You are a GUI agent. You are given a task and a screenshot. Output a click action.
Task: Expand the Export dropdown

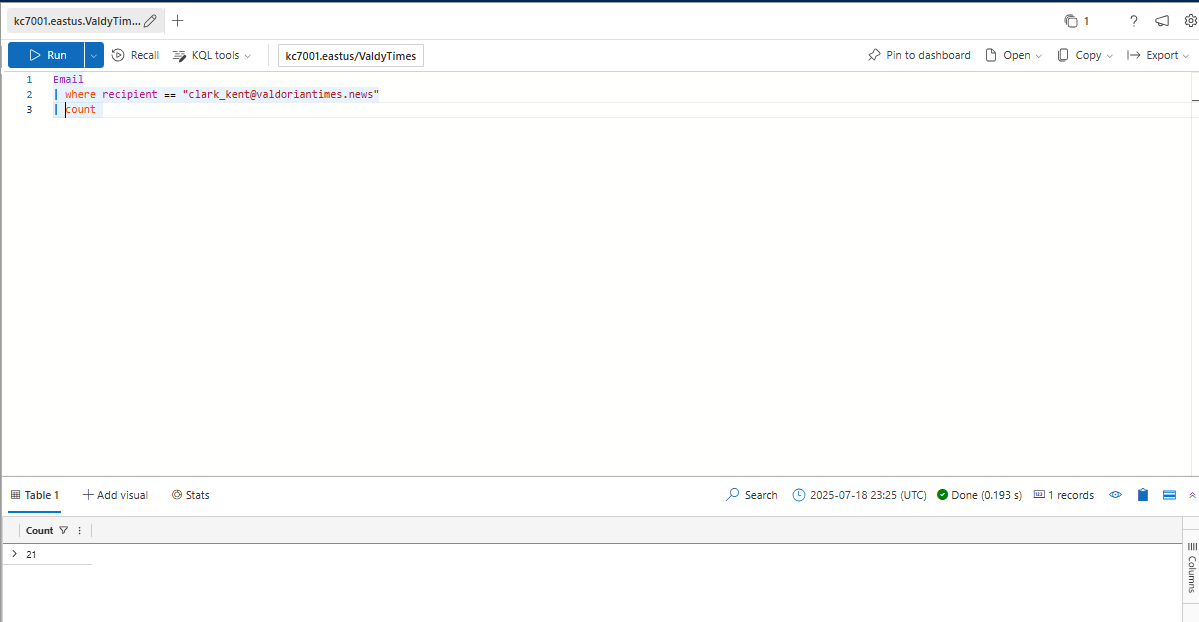(x=1158, y=55)
